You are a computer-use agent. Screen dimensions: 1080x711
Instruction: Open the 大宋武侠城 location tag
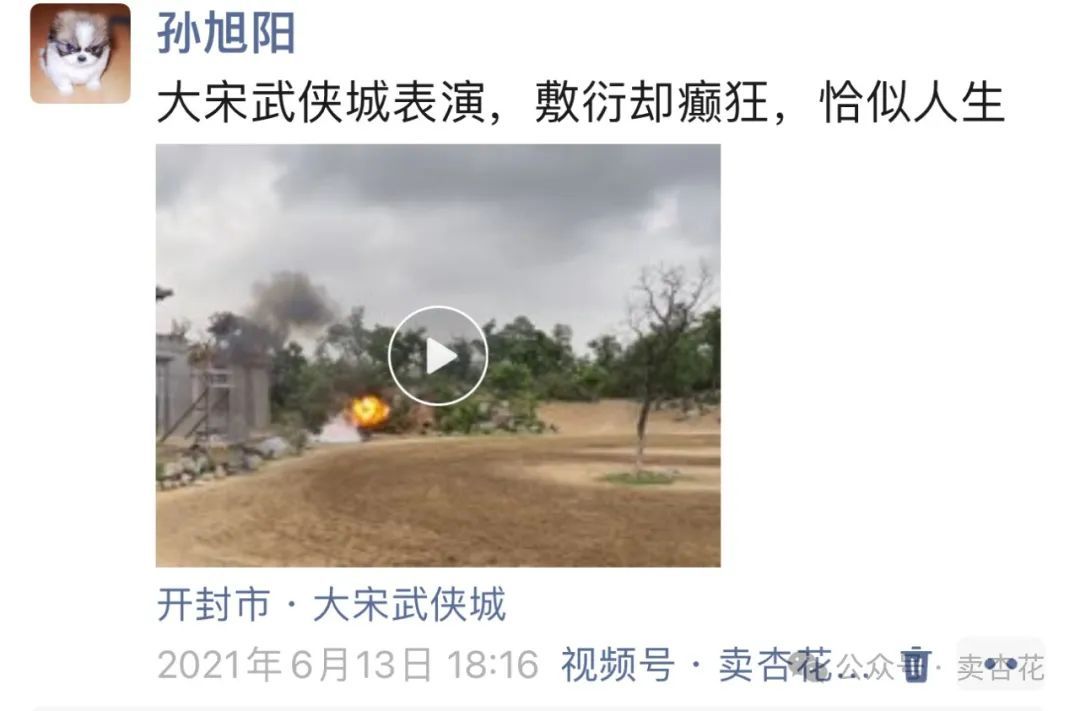point(409,604)
